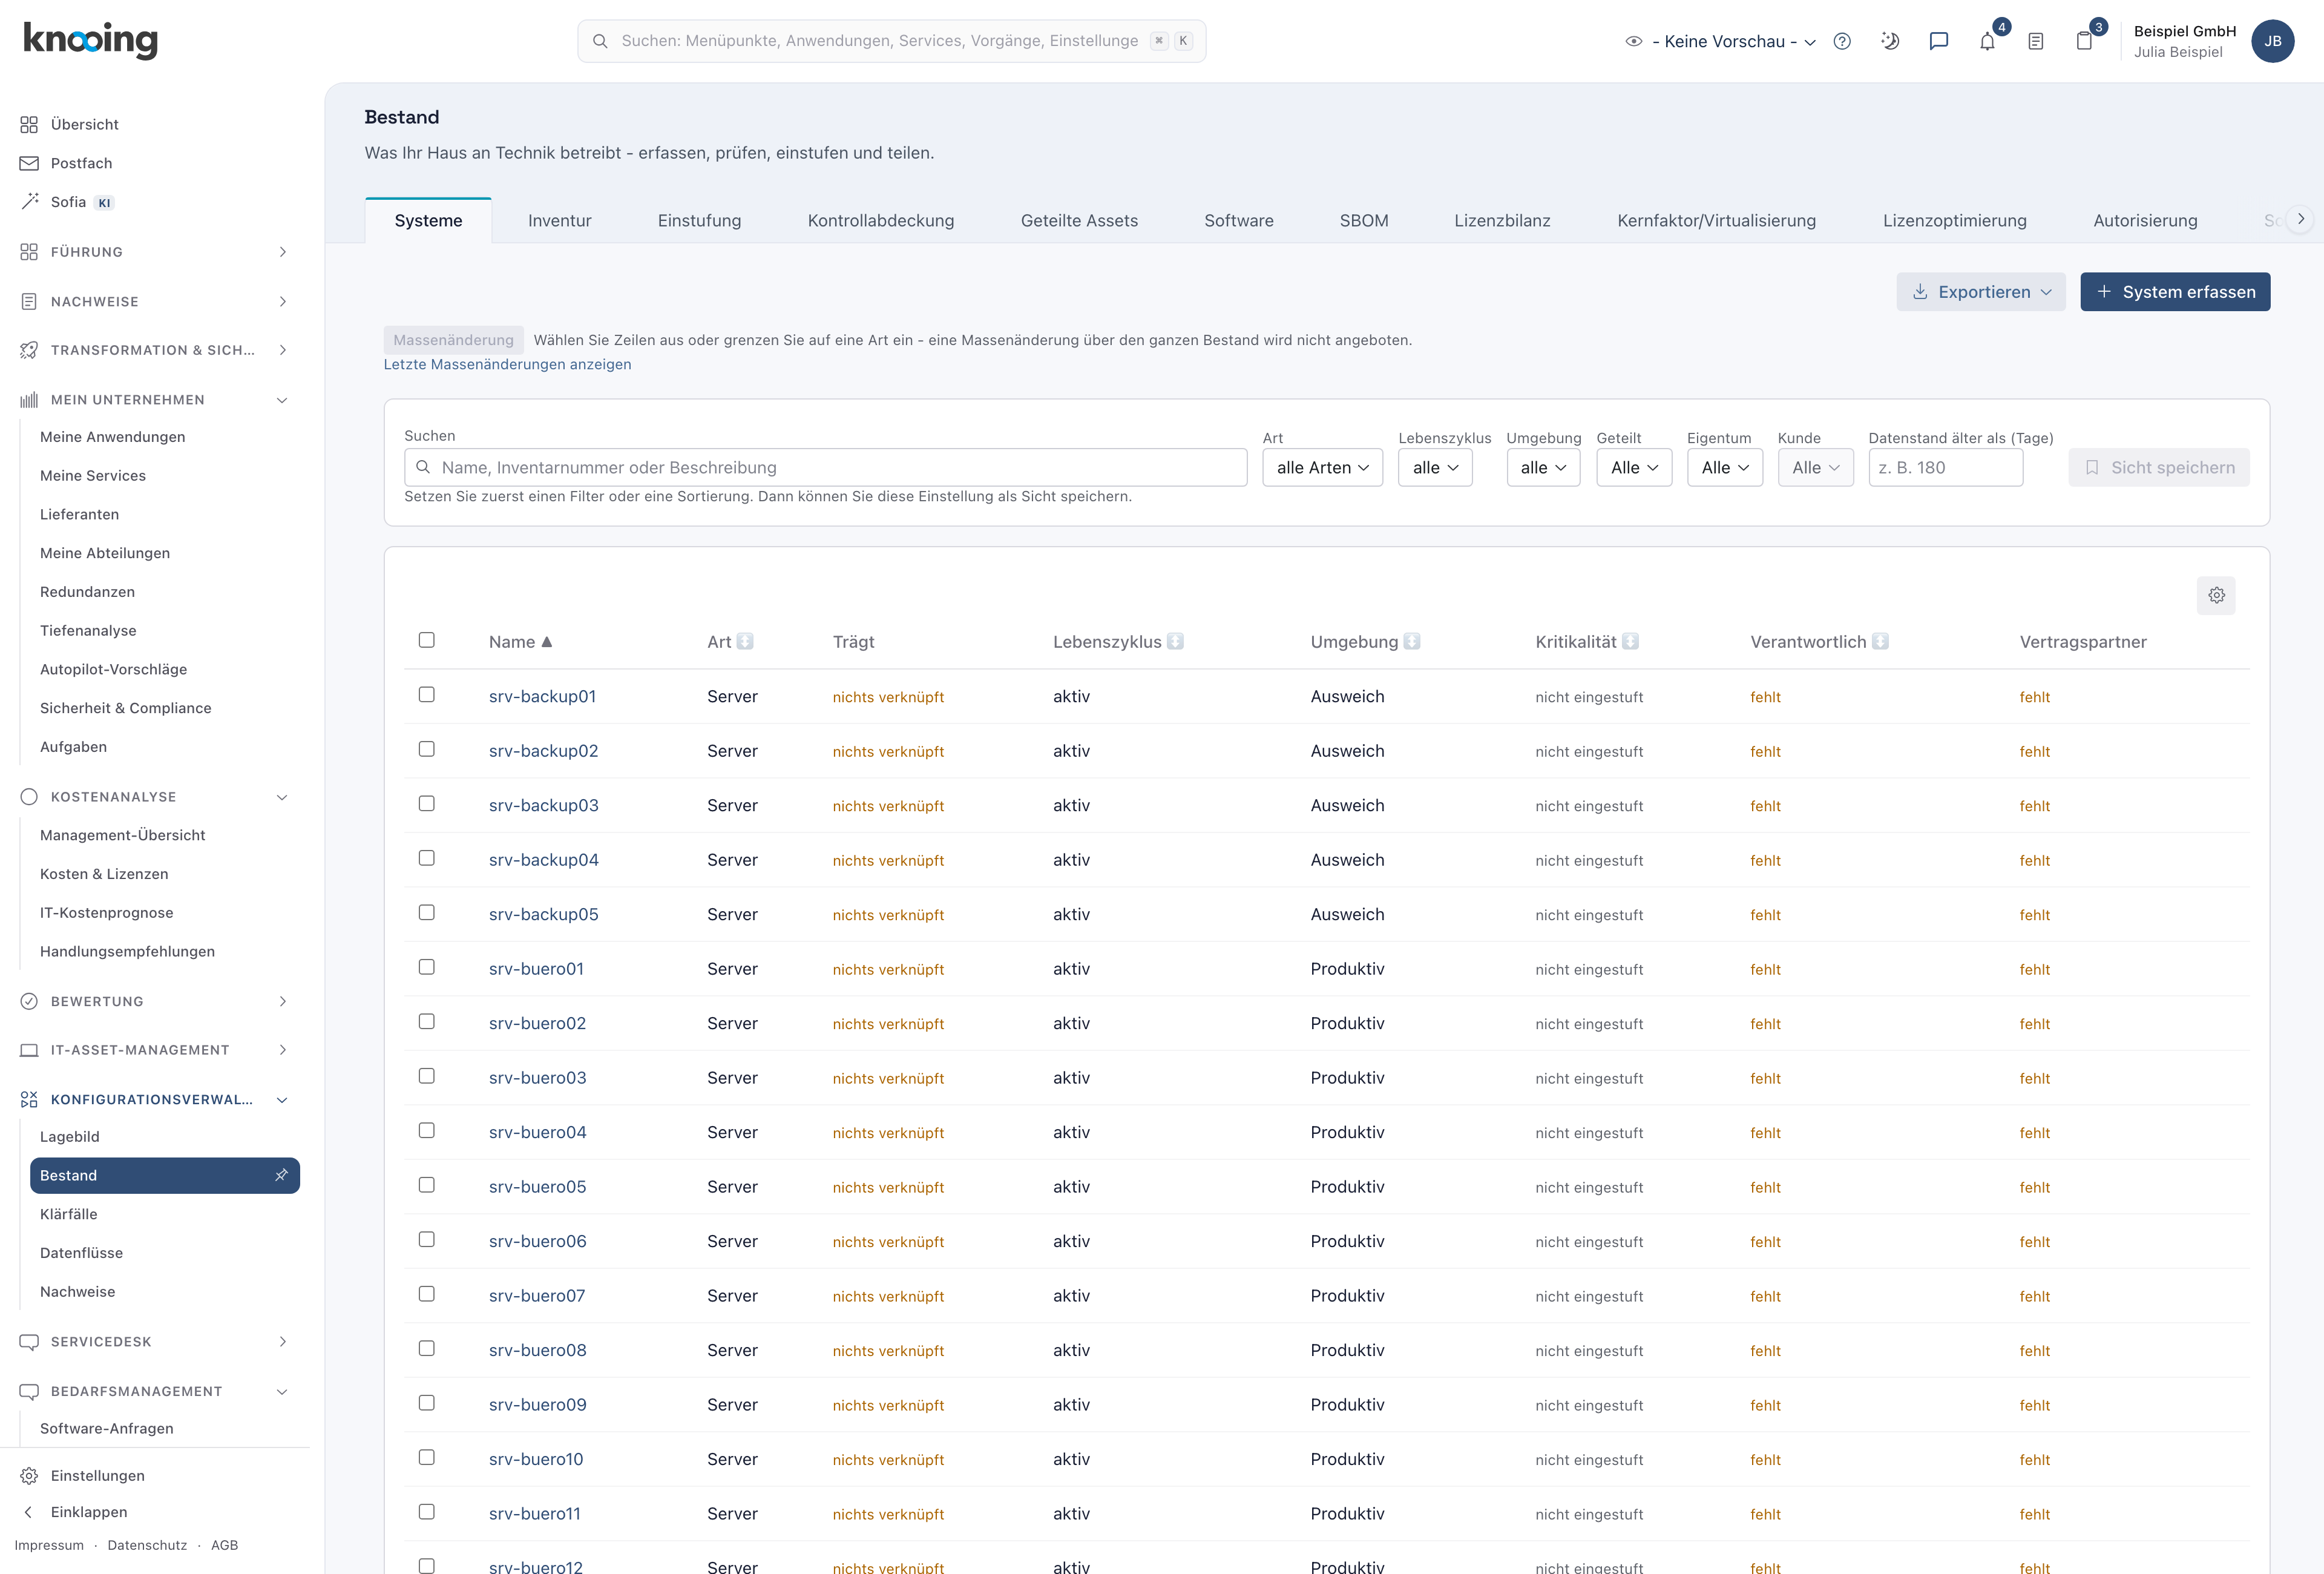Switch to the Lizenzbilanz tab
Image resolution: width=2324 pixels, height=1574 pixels.
[x=1502, y=220]
